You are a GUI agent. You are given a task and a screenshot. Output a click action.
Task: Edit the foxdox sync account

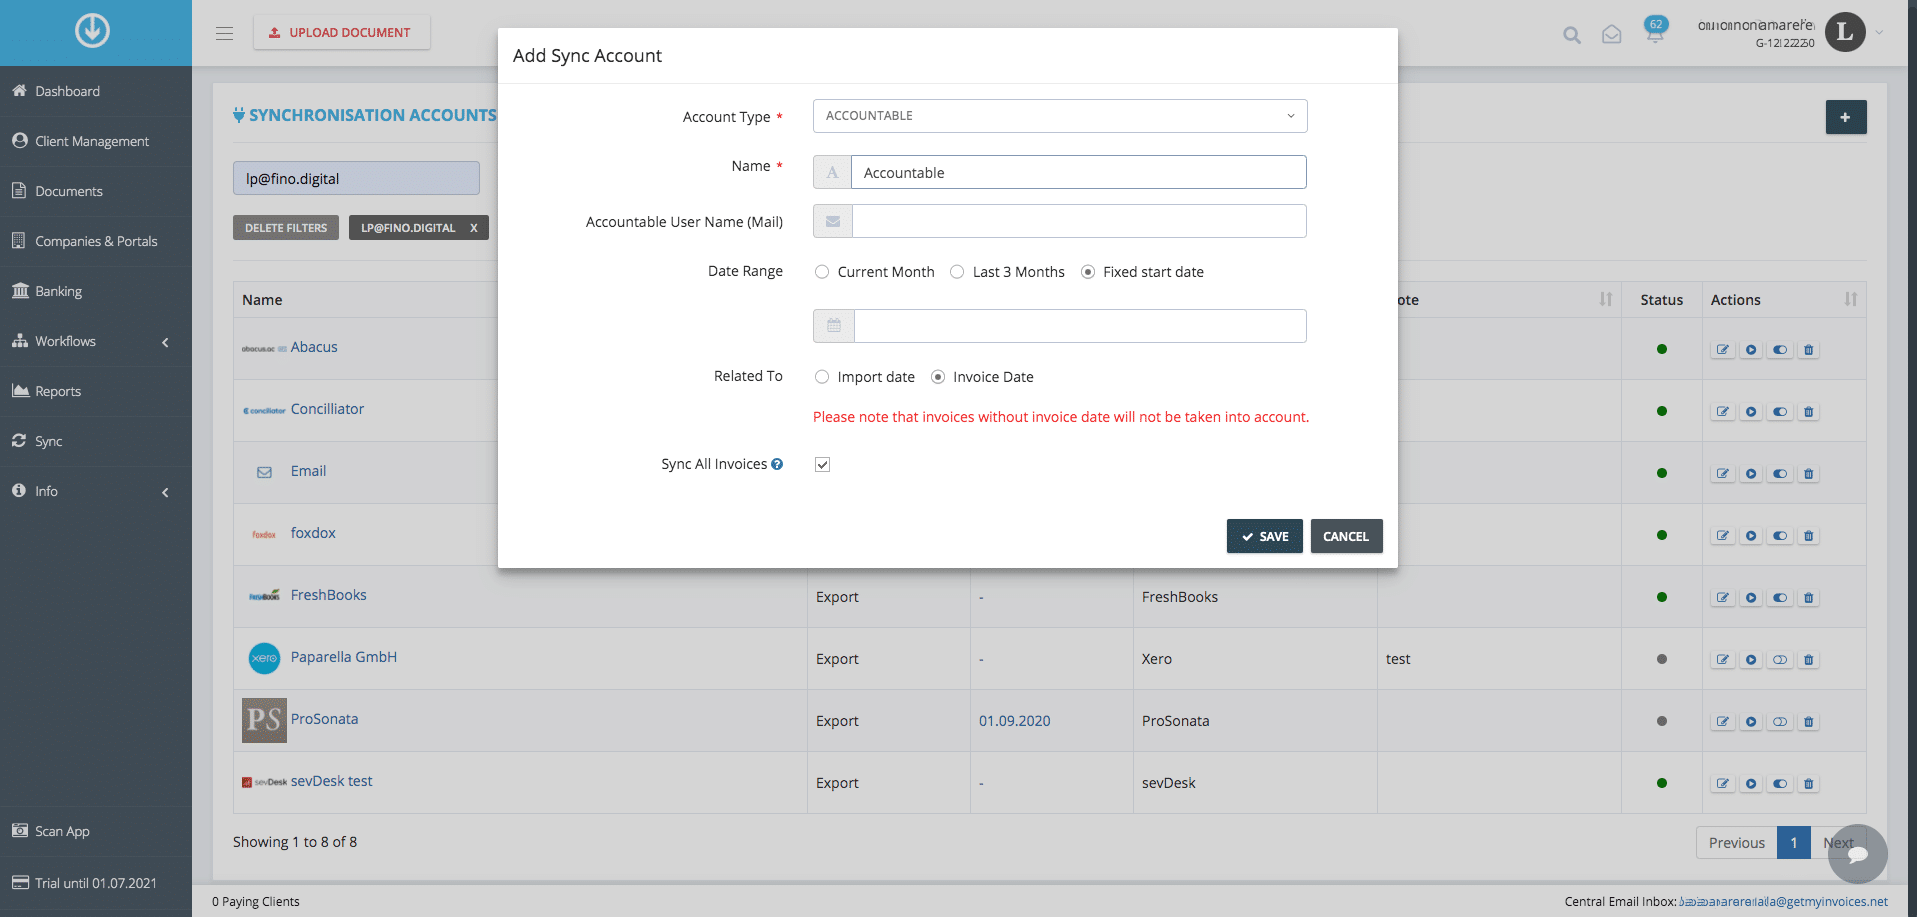(x=1722, y=536)
